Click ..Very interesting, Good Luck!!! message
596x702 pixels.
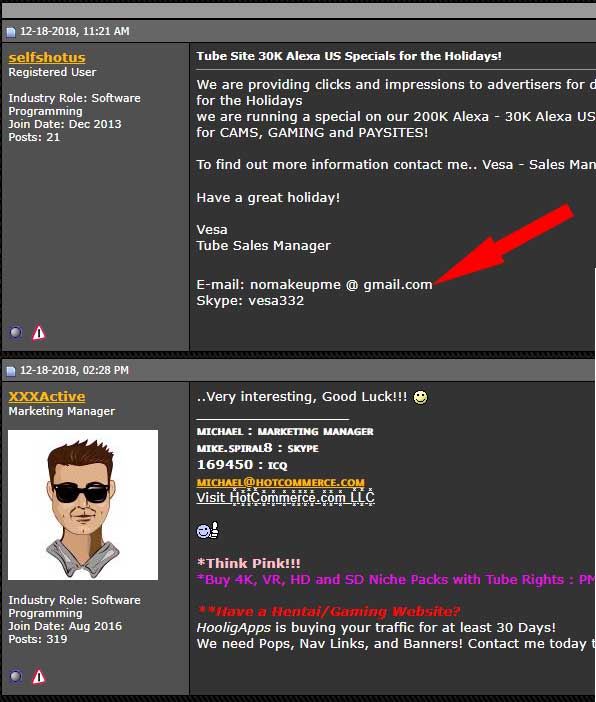click(302, 397)
